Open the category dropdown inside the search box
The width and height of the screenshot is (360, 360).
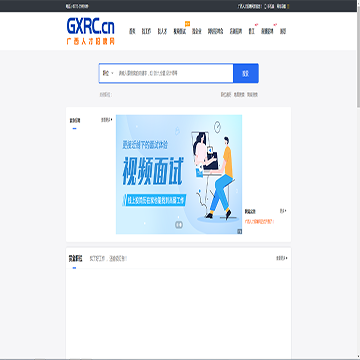[108, 73]
